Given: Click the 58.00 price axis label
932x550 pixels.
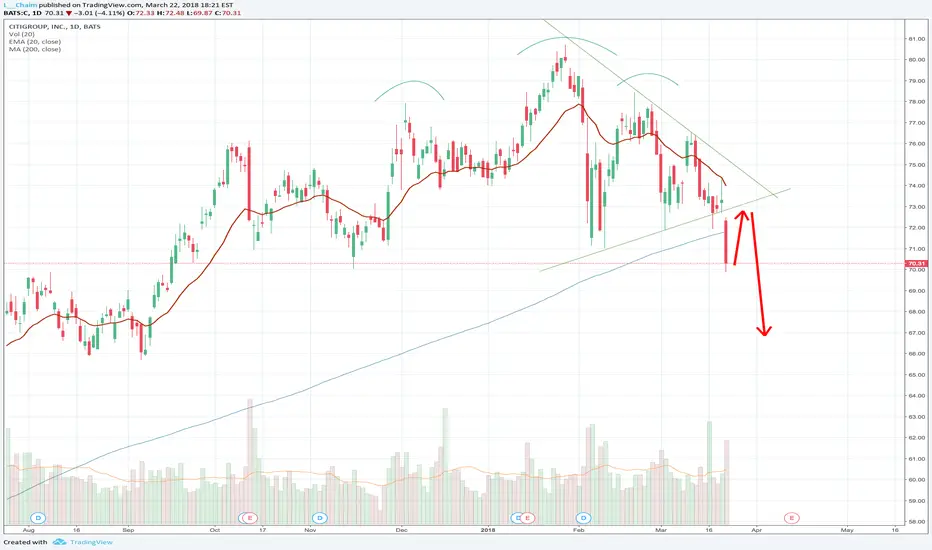Looking at the screenshot, I should point(916,521).
